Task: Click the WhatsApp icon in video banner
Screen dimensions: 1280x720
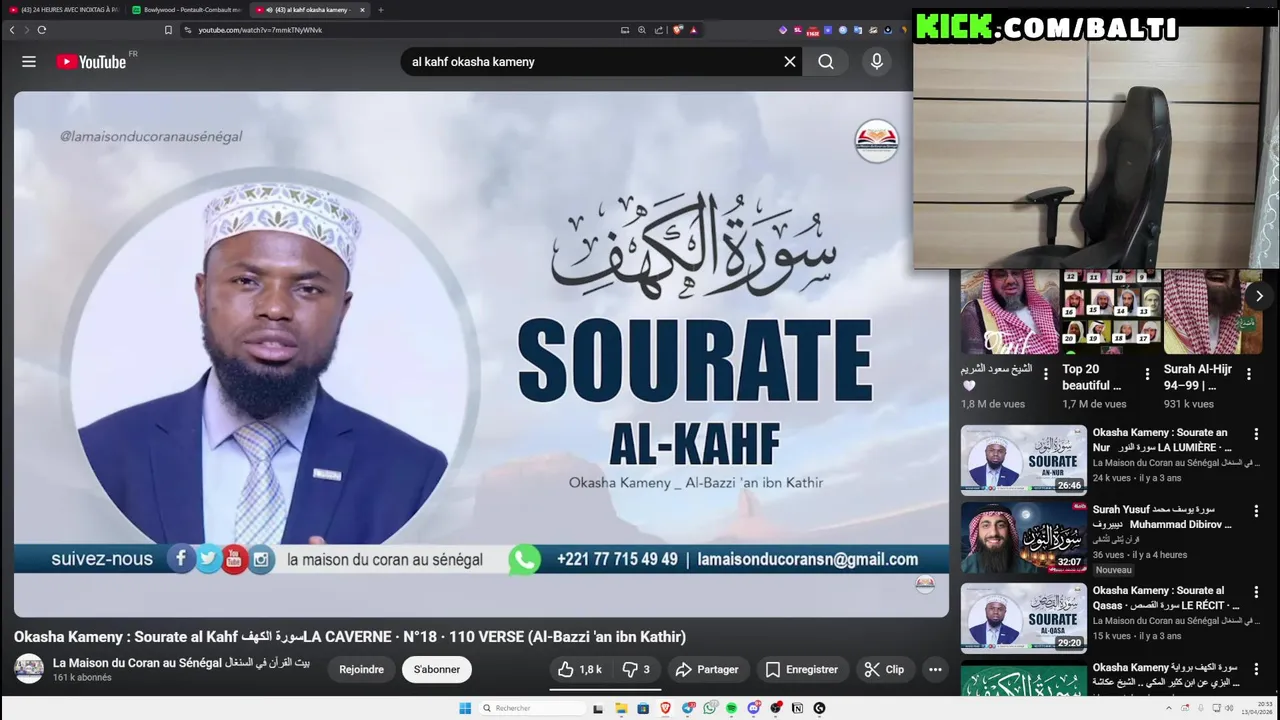Action: coord(524,559)
